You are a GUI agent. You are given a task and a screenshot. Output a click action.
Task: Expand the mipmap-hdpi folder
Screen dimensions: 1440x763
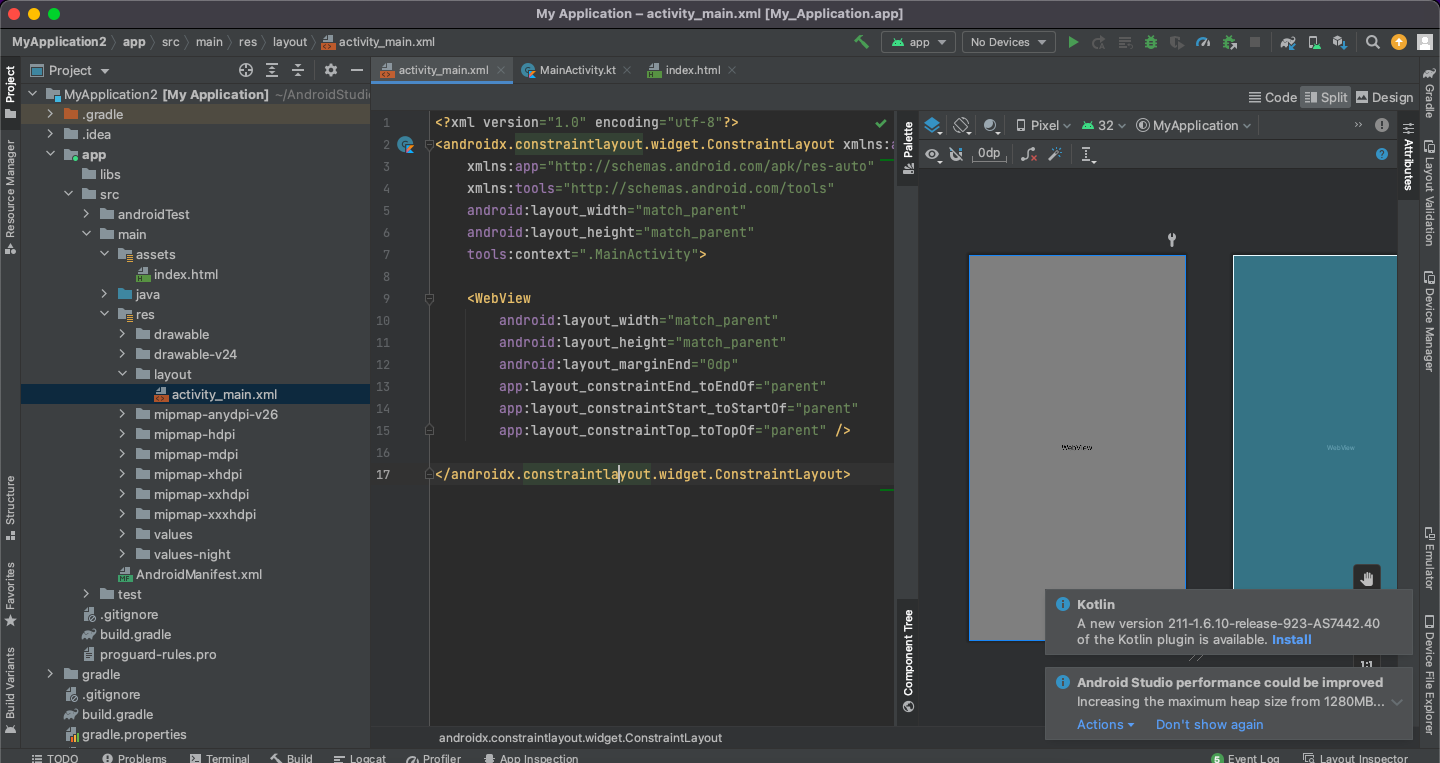click(x=122, y=434)
